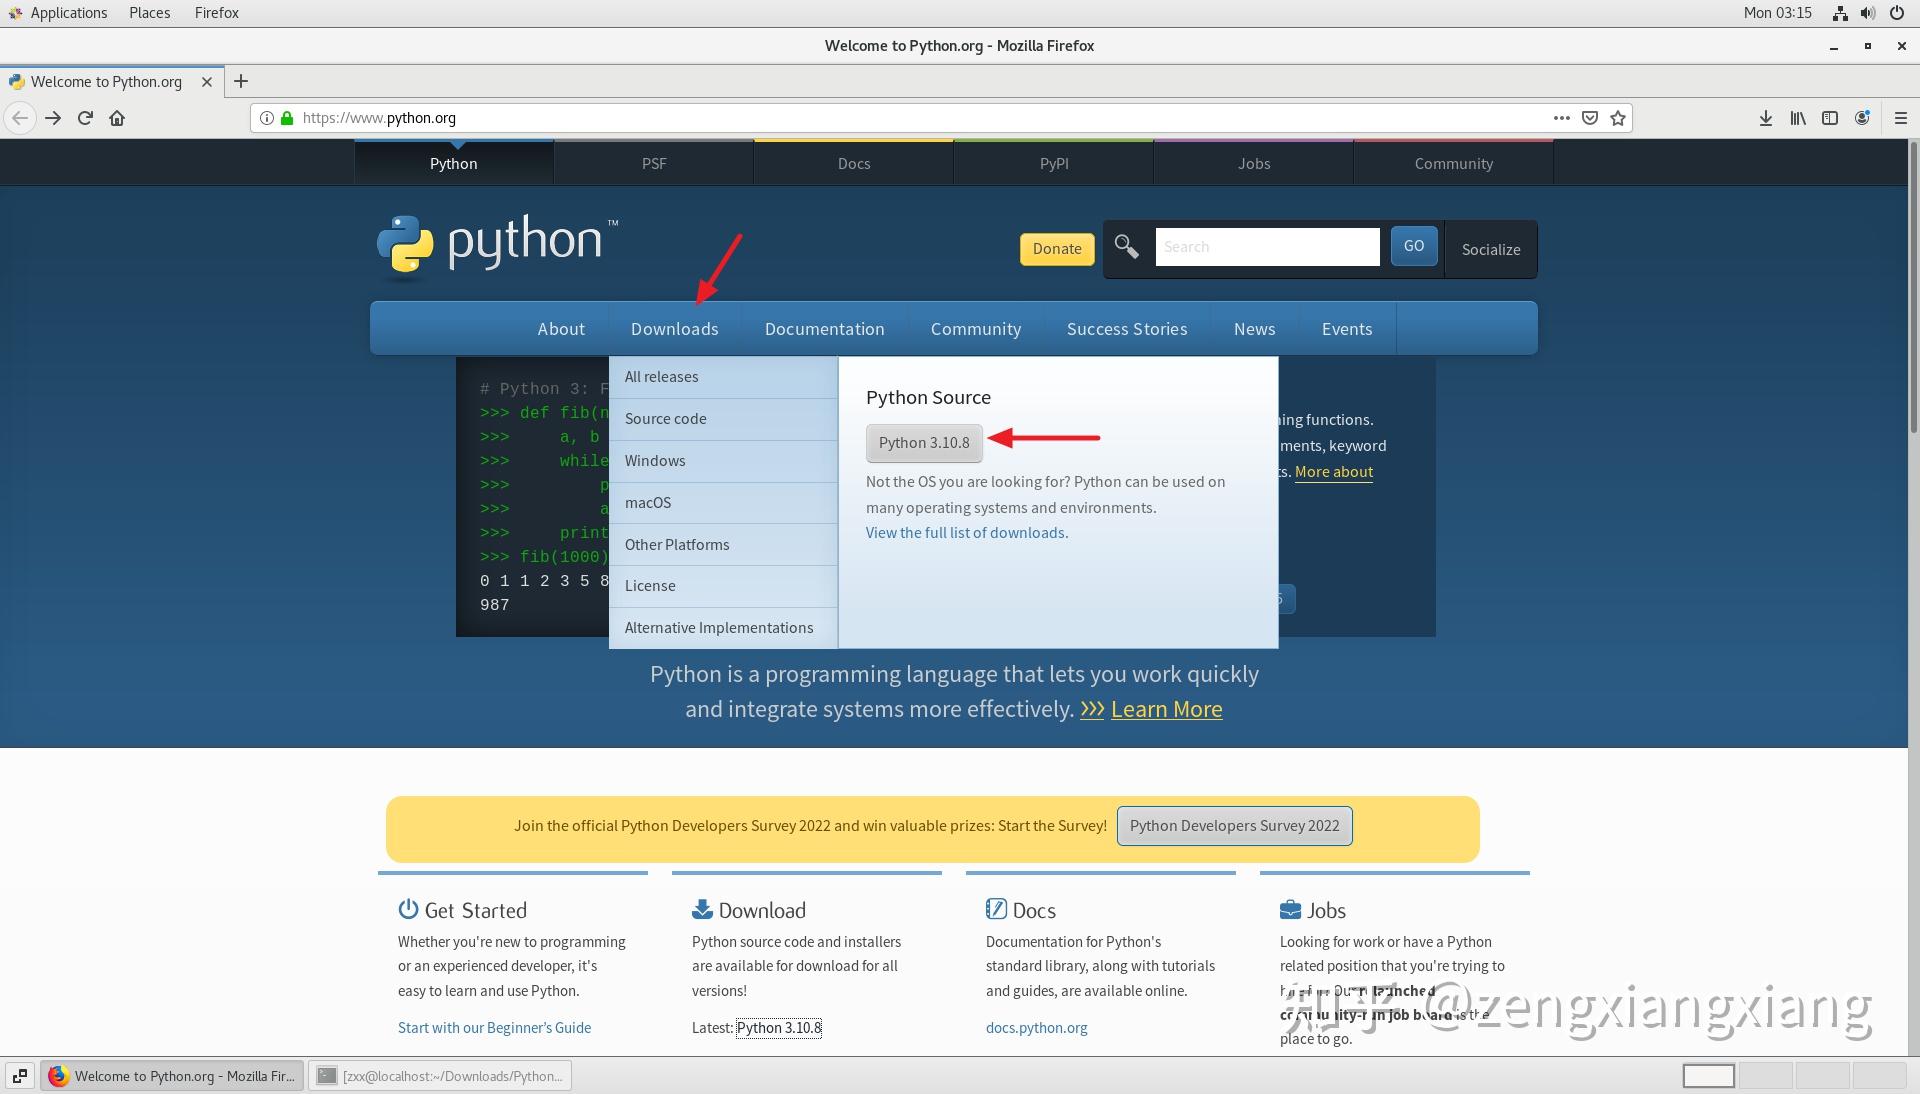Click the GO search button

(x=1414, y=246)
